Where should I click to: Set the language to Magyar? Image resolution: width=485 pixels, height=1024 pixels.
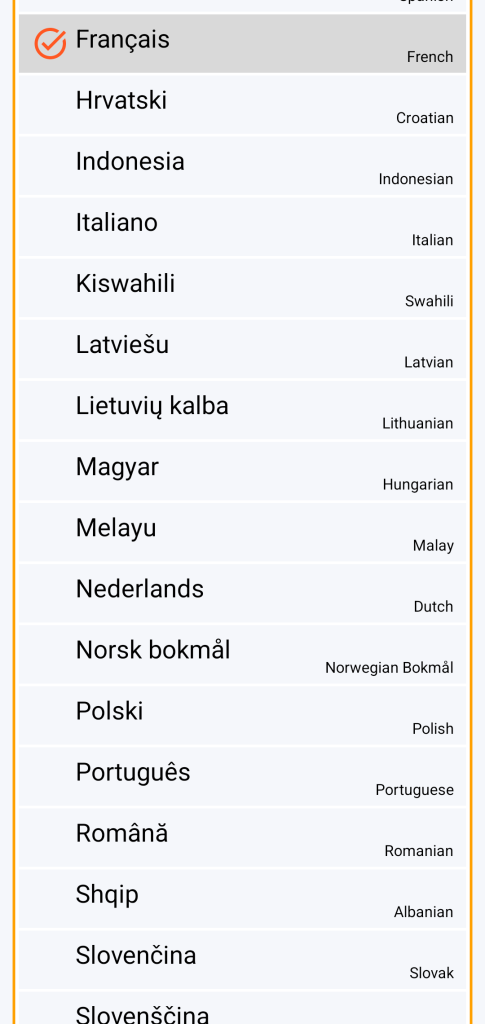click(x=242, y=471)
